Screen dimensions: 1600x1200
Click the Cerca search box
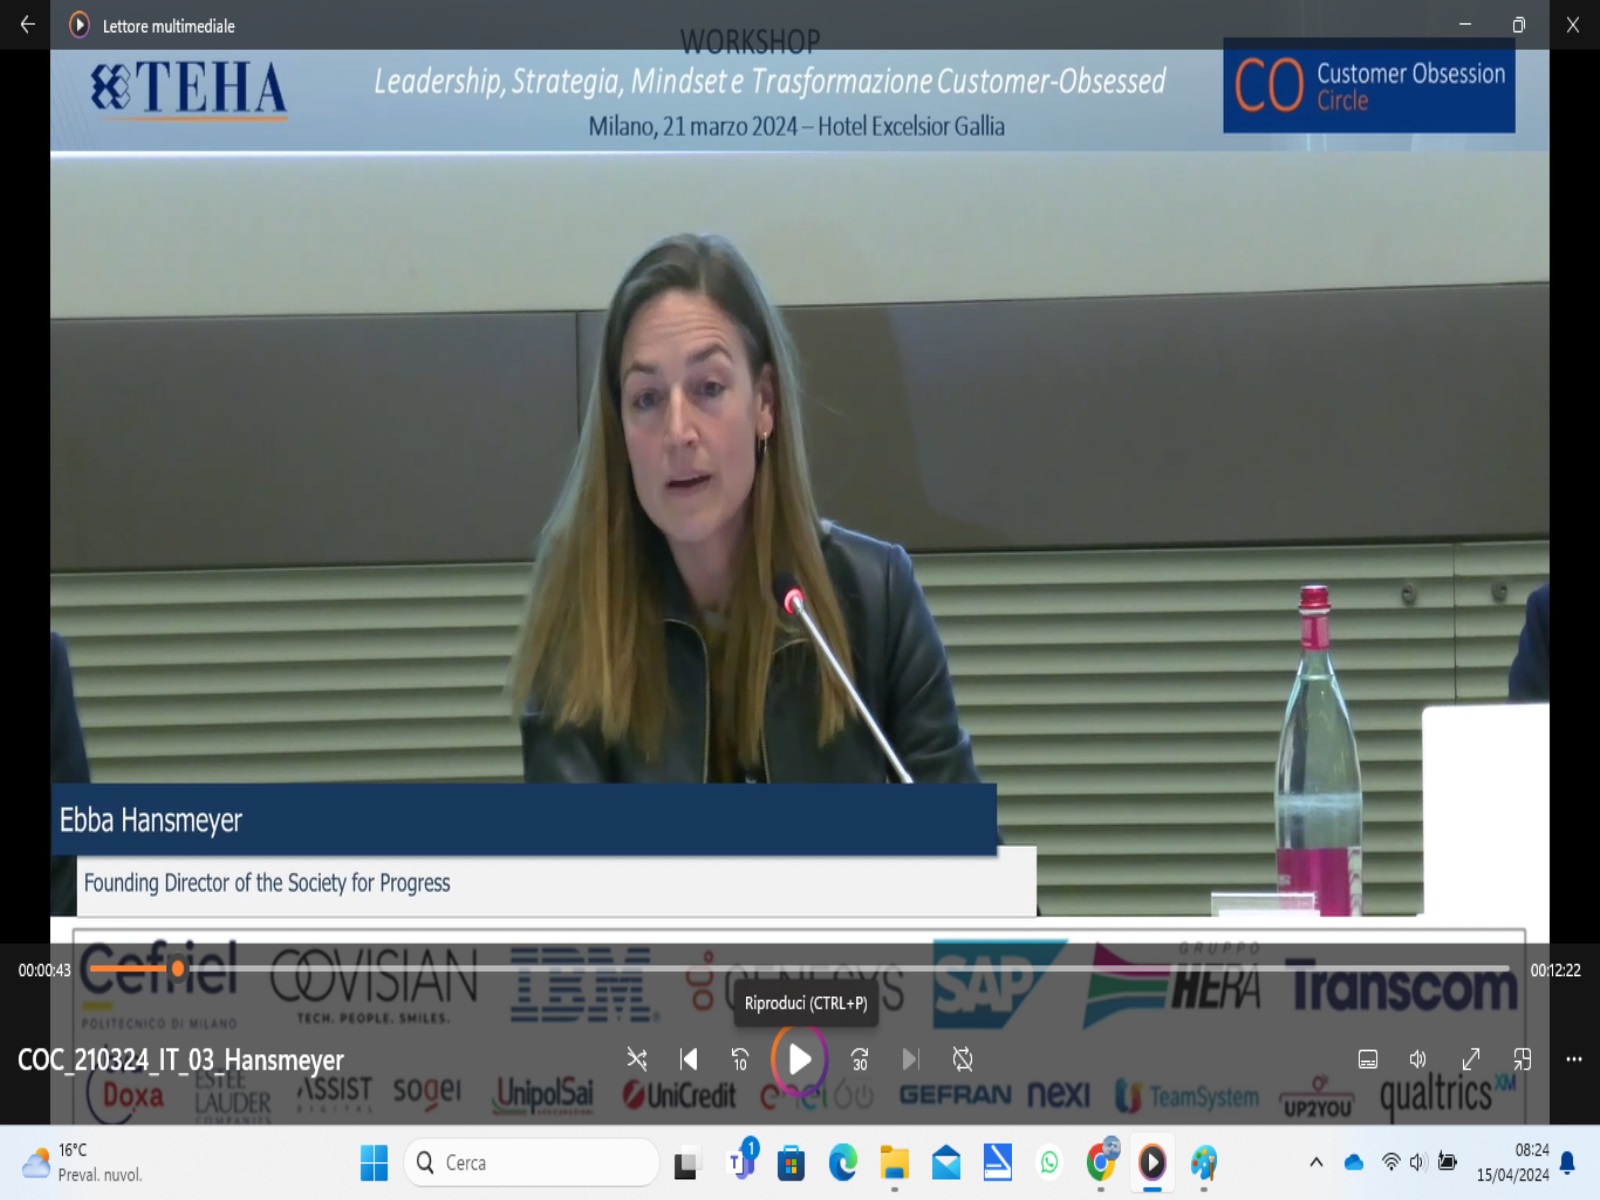(532, 1163)
